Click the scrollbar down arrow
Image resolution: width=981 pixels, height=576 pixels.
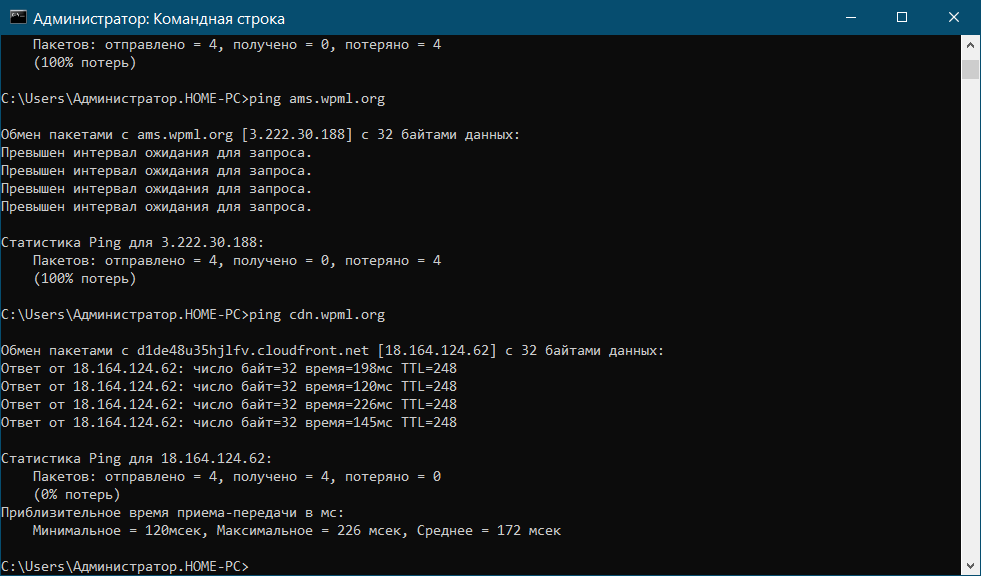[x=970, y=565]
